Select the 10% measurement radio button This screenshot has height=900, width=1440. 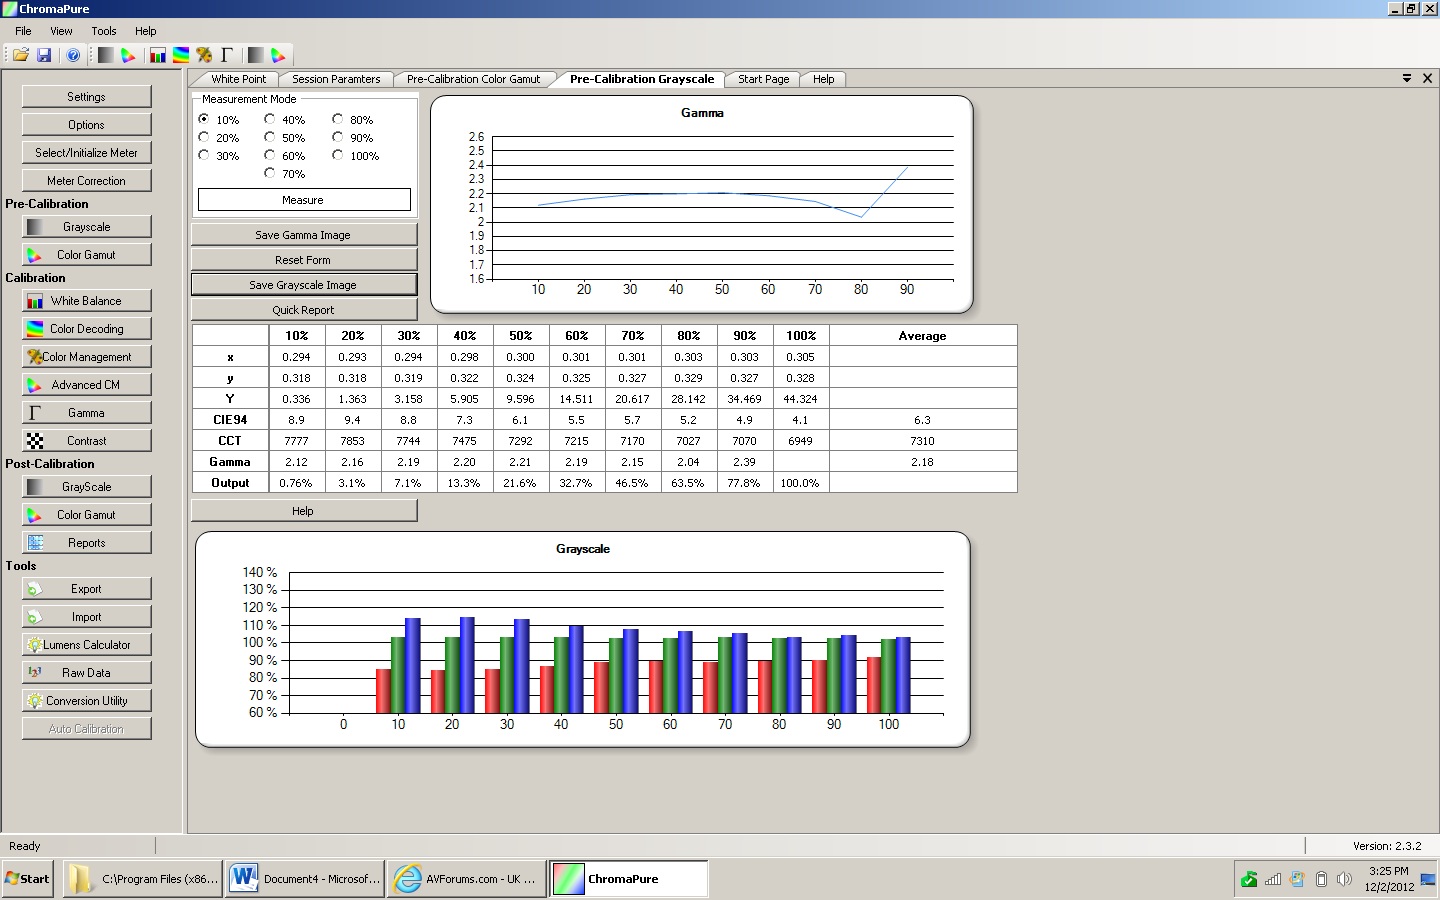click(x=204, y=119)
